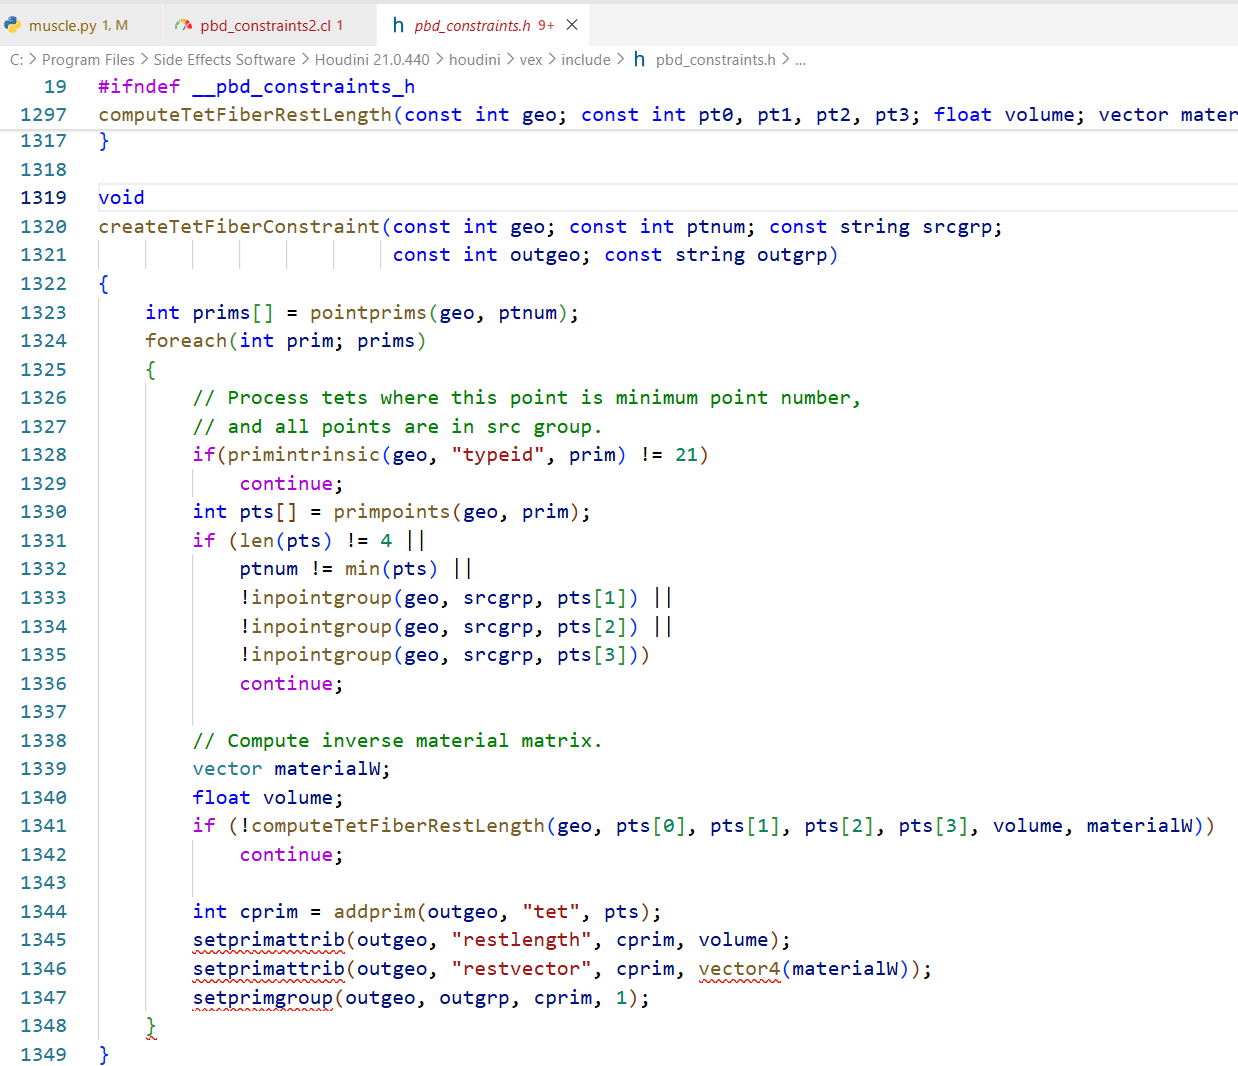The width and height of the screenshot is (1238, 1066).
Task: Click the vex breadcrumb segment
Action: pyautogui.click(x=531, y=60)
